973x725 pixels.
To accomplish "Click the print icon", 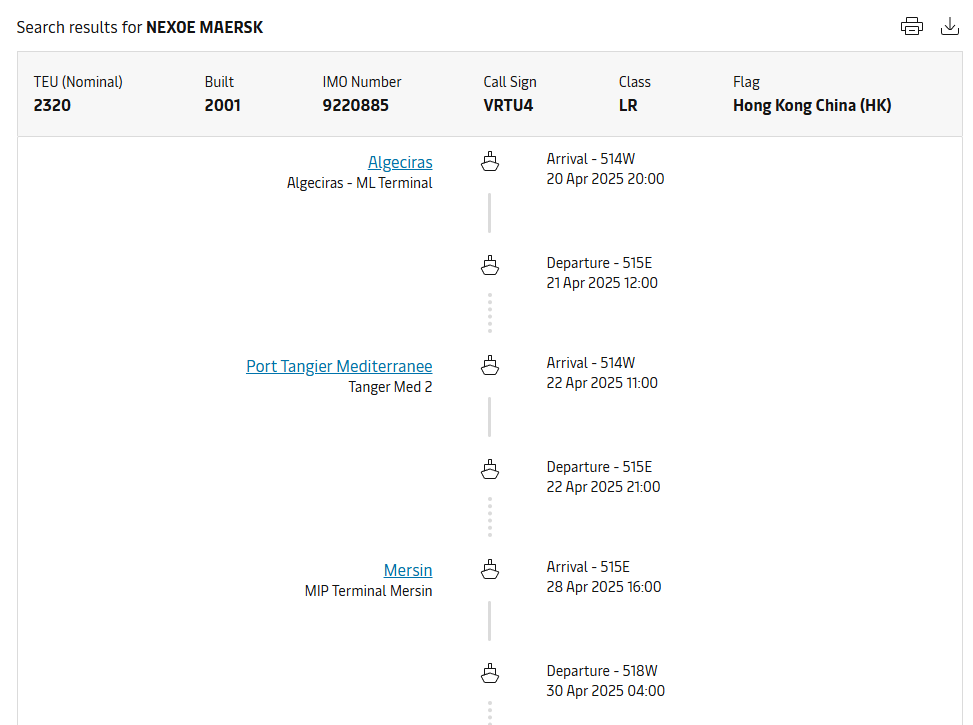I will [x=911, y=27].
